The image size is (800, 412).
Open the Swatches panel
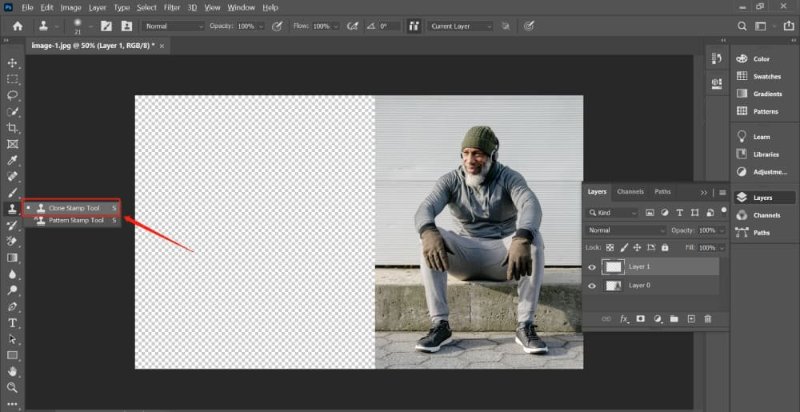pyautogui.click(x=767, y=76)
